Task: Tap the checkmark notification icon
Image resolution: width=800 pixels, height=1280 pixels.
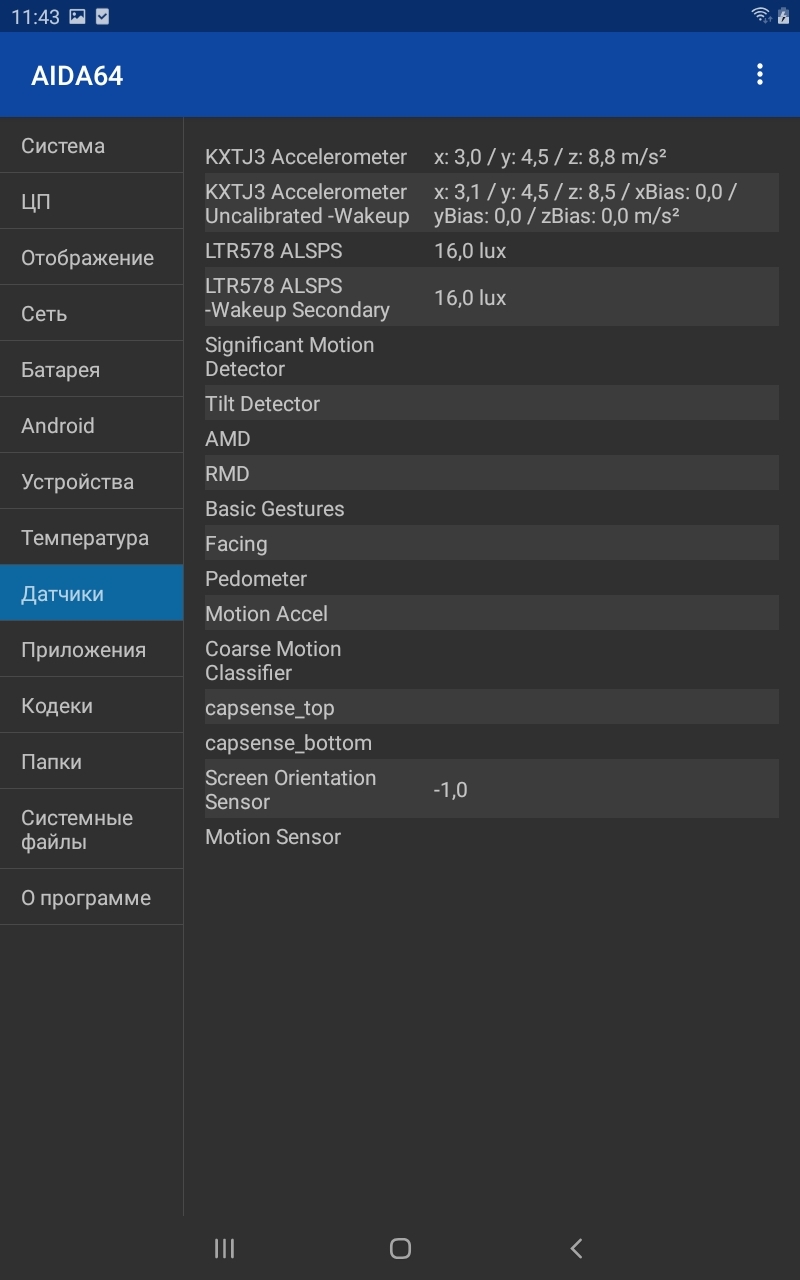Action: coord(102,16)
